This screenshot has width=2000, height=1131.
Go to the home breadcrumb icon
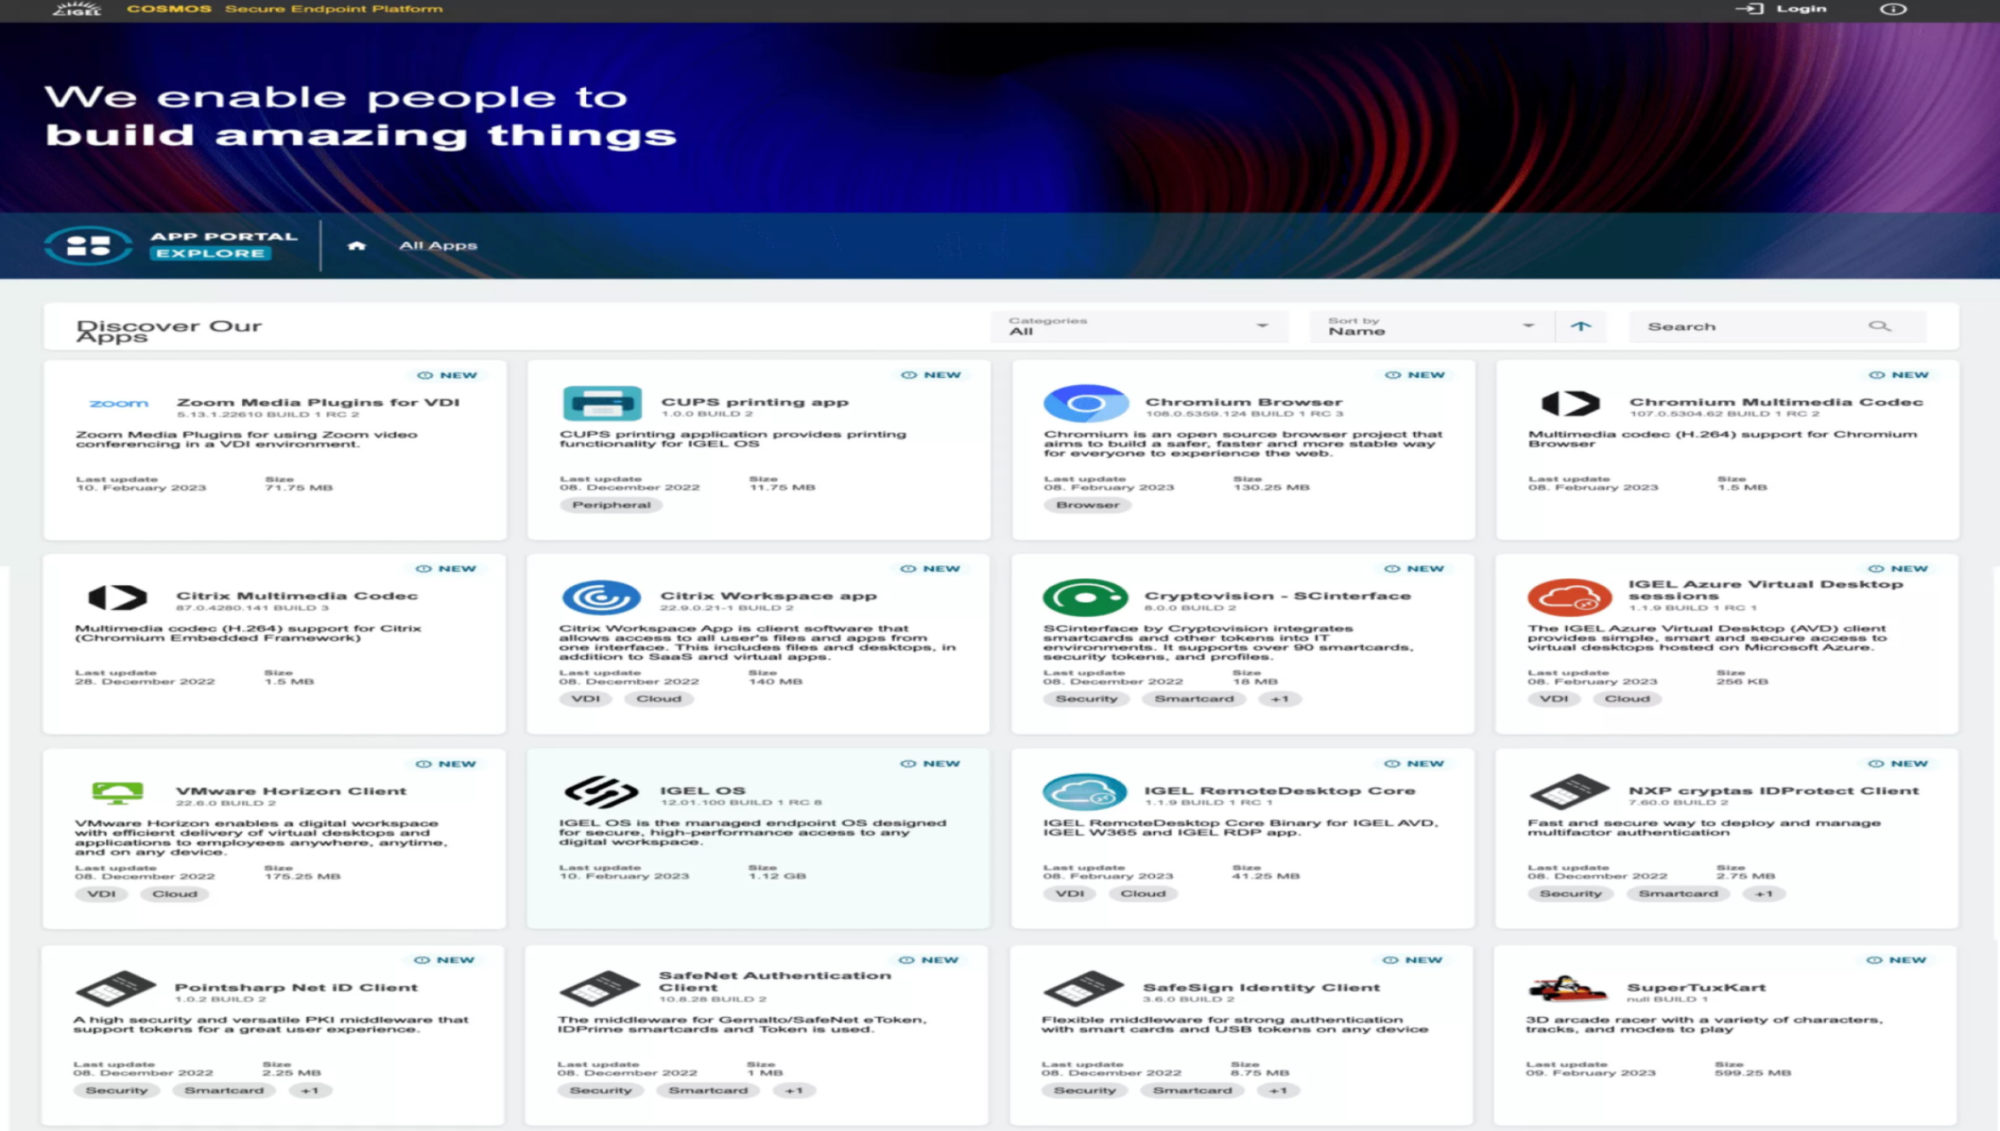pyautogui.click(x=356, y=246)
